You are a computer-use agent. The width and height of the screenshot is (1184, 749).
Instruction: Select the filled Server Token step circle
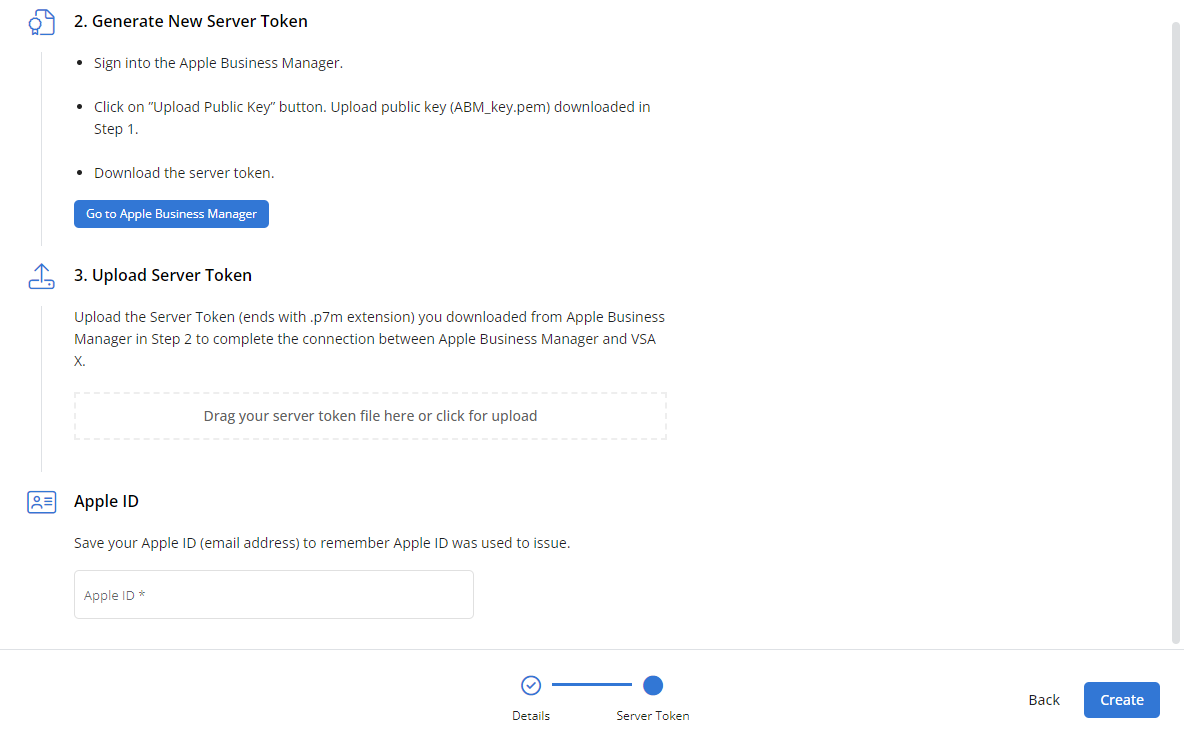[653, 685]
